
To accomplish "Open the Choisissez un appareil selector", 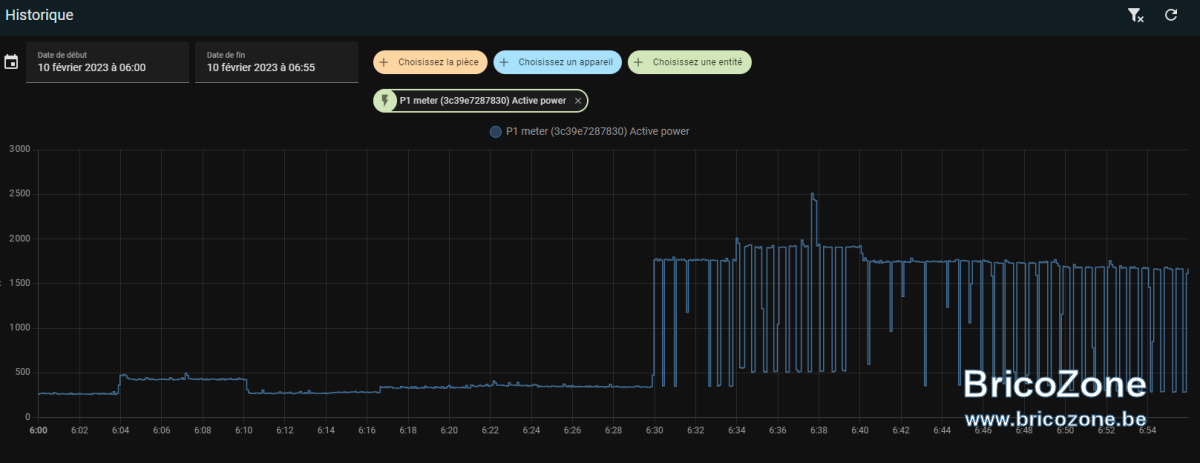I will coord(557,62).
